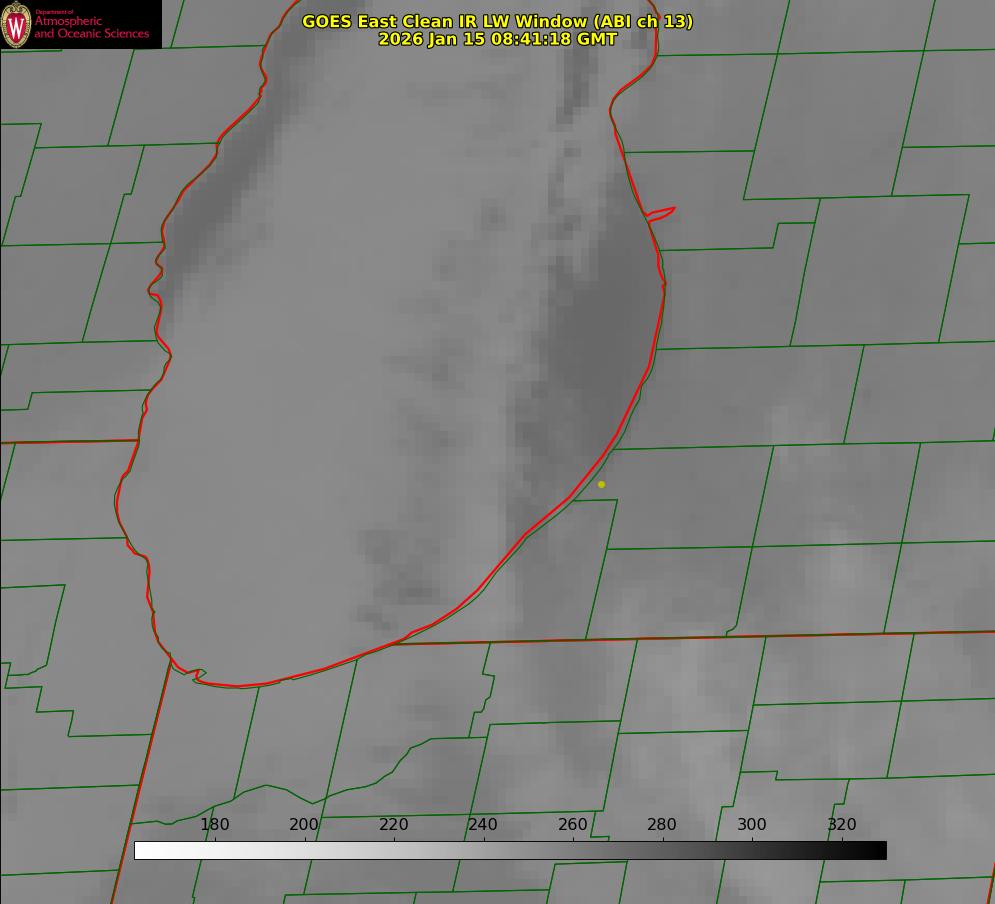Click the 180 colorbar label
Viewport: 995px width, 904px height.
[x=214, y=824]
